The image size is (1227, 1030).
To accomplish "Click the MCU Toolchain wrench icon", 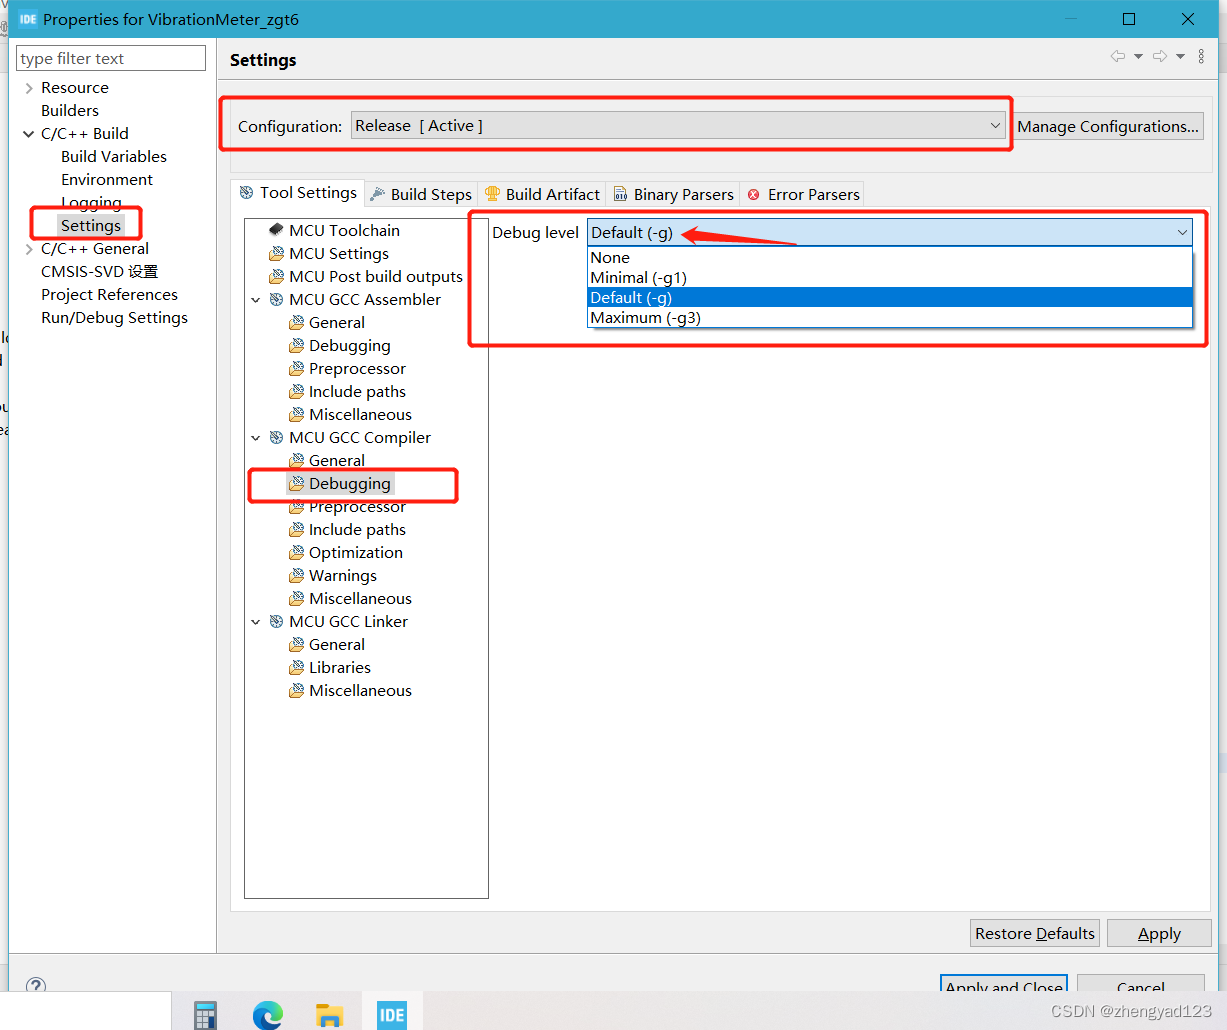I will (x=276, y=229).
